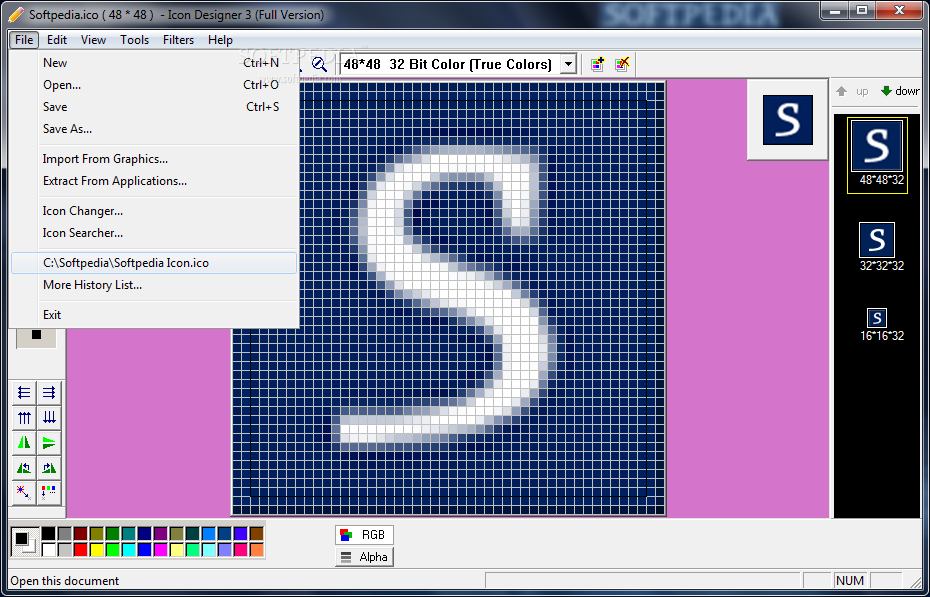Click the large S icon preview

[x=788, y=120]
